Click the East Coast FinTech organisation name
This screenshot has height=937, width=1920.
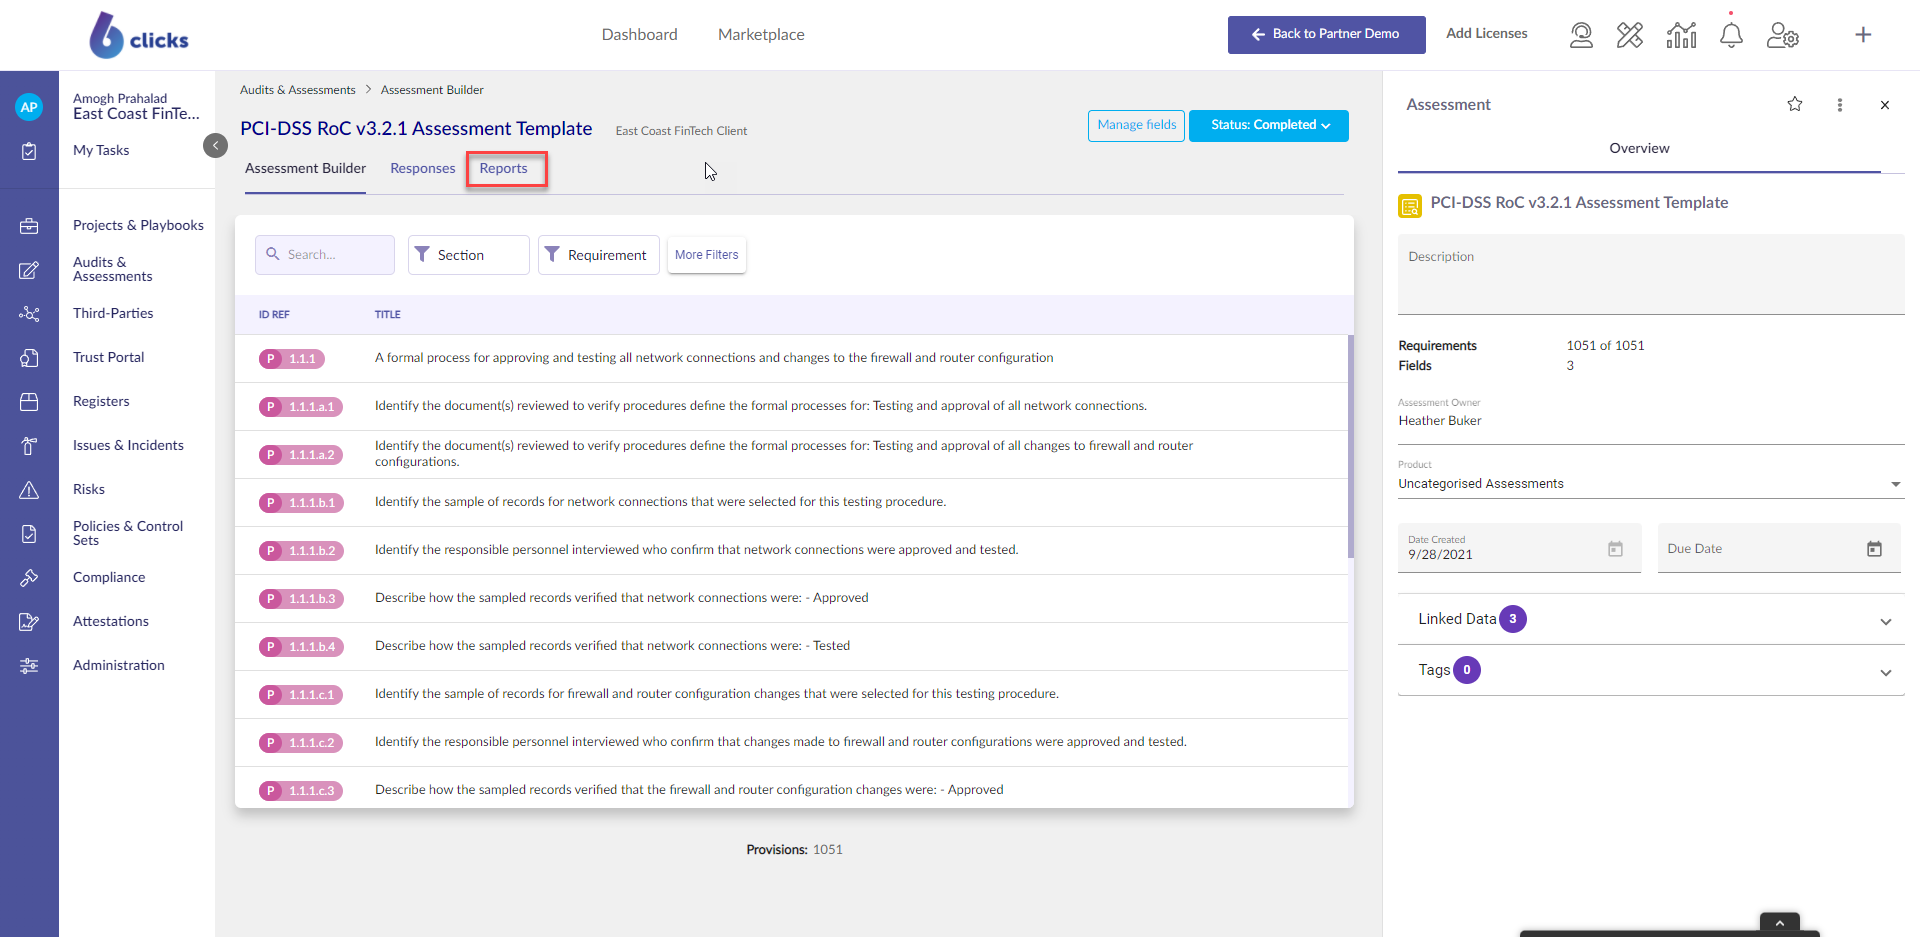(x=136, y=114)
